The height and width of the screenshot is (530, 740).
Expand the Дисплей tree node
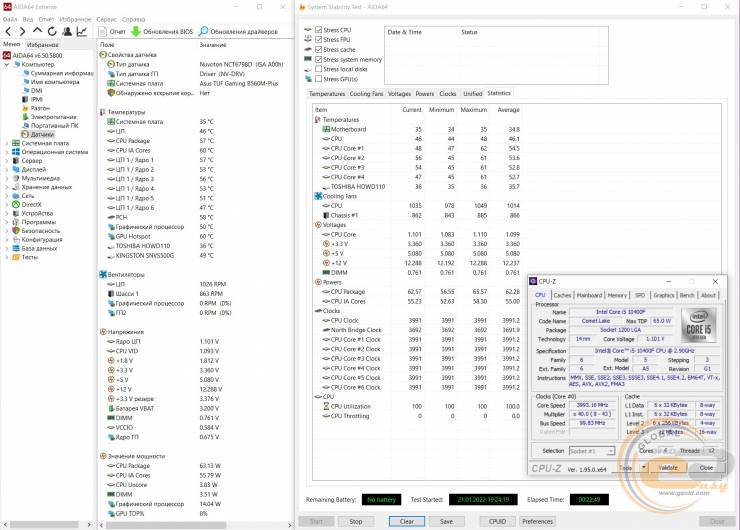pos(7,169)
